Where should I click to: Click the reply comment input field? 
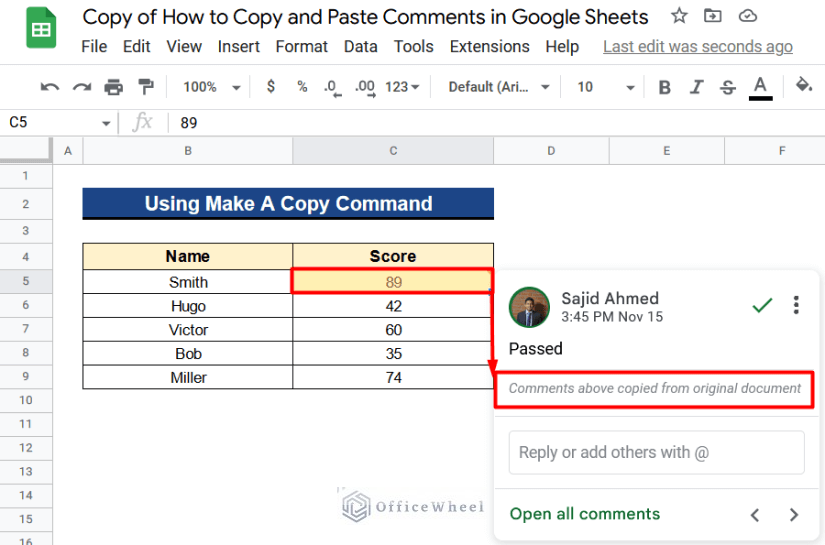[656, 452]
